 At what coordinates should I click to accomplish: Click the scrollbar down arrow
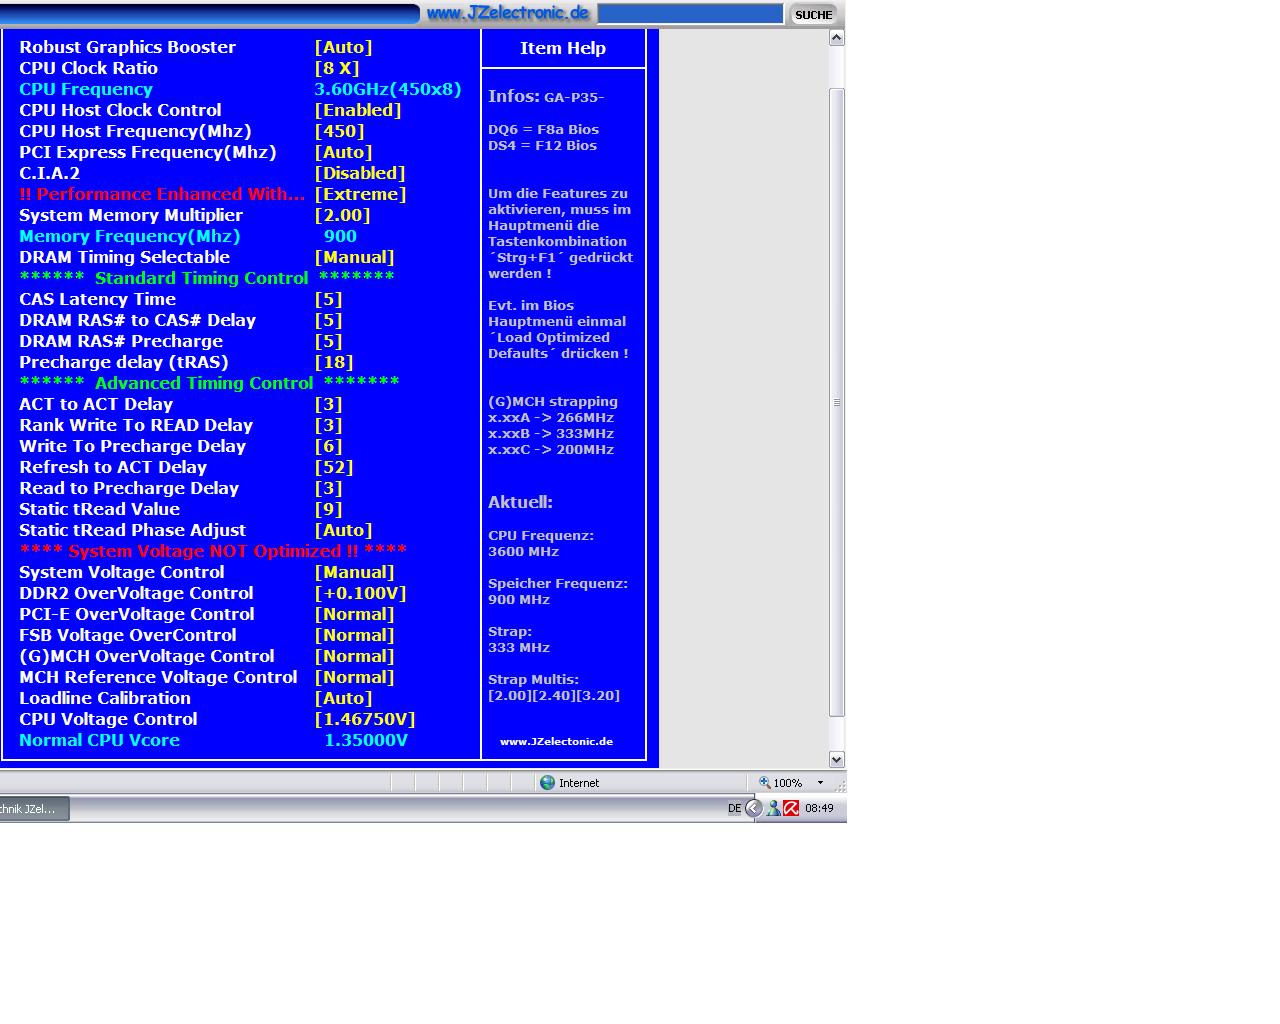(837, 759)
